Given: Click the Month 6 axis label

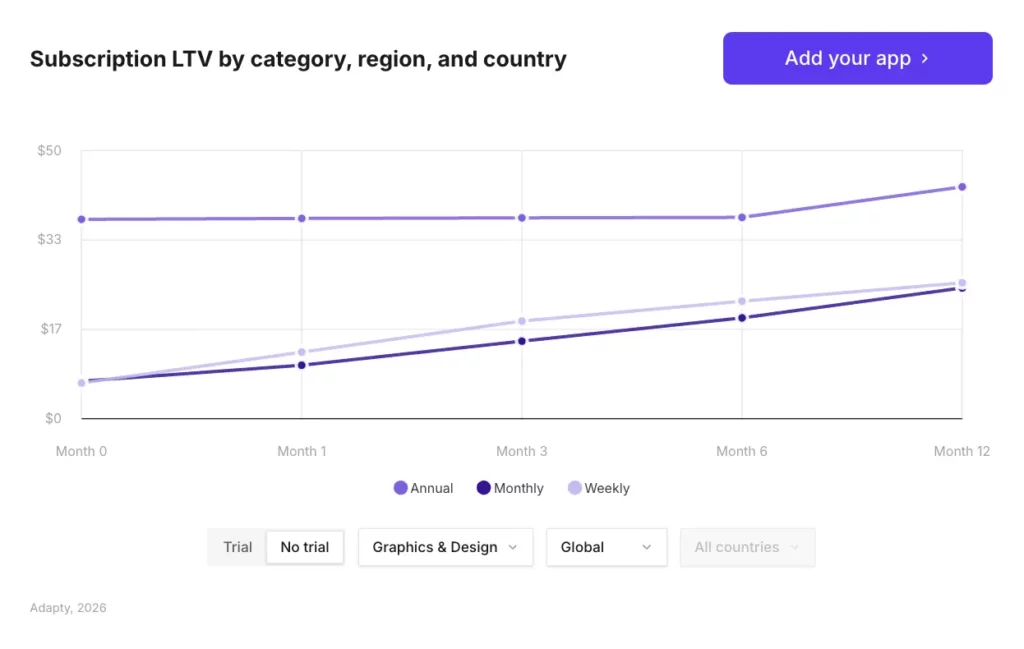Looking at the screenshot, I should 741,451.
